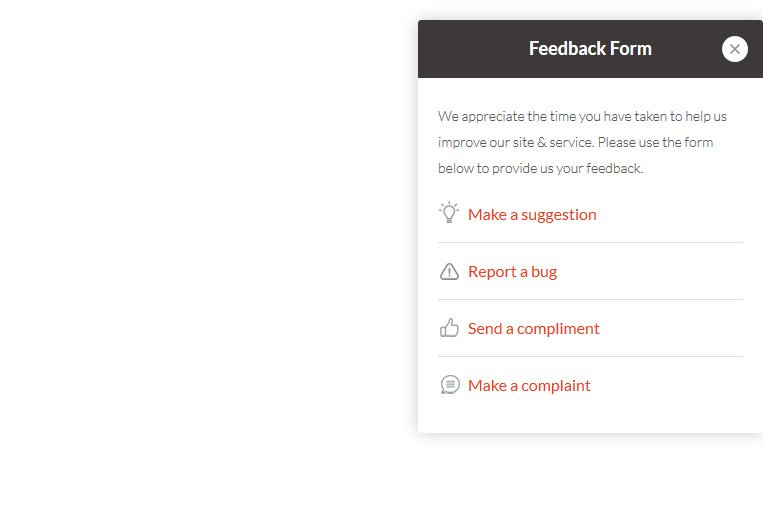Click the thumbs-up compliment icon
The height and width of the screenshot is (529, 763).
coord(449,328)
